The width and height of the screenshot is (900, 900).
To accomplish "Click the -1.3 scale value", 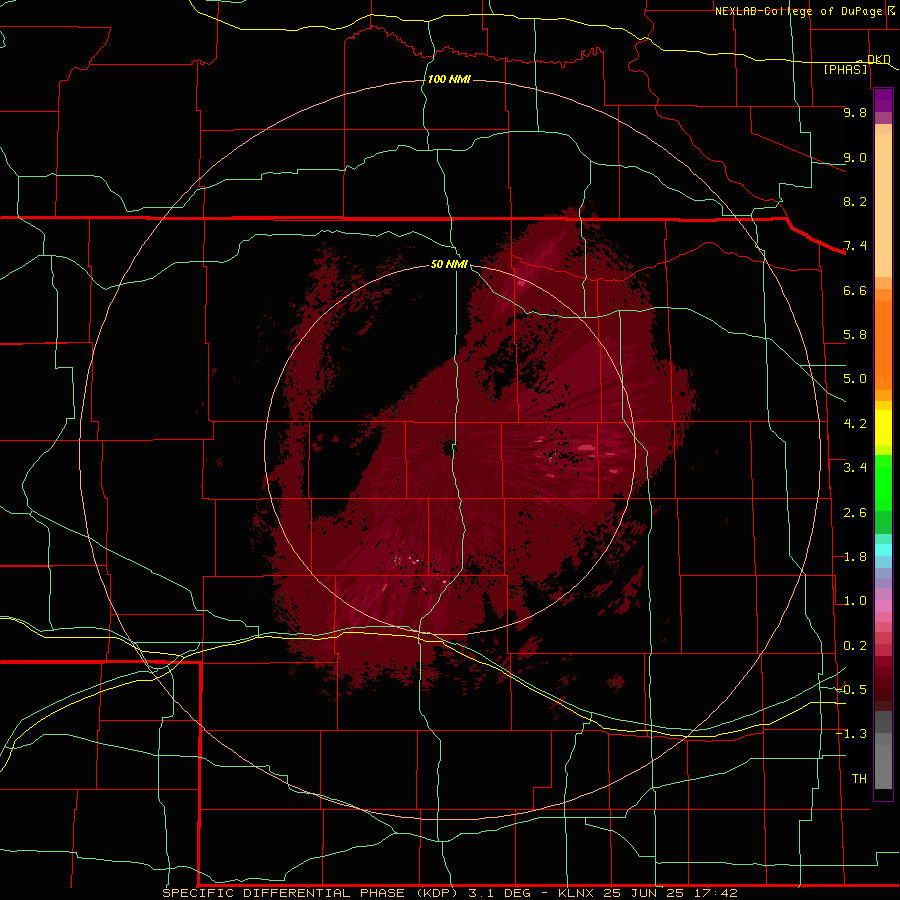I will (851, 734).
